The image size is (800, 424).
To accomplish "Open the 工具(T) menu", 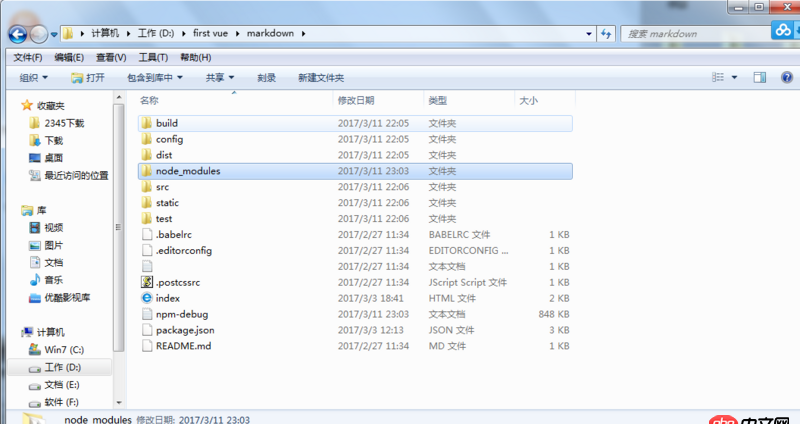I will 153,58.
